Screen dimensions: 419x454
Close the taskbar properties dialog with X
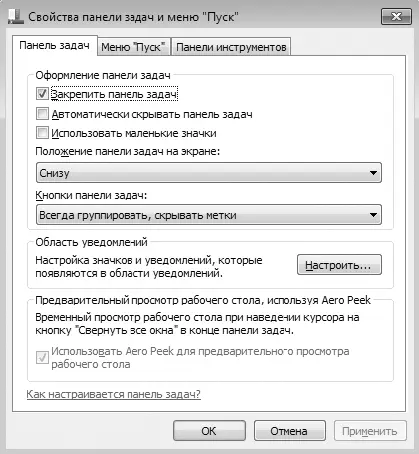[396, 16]
